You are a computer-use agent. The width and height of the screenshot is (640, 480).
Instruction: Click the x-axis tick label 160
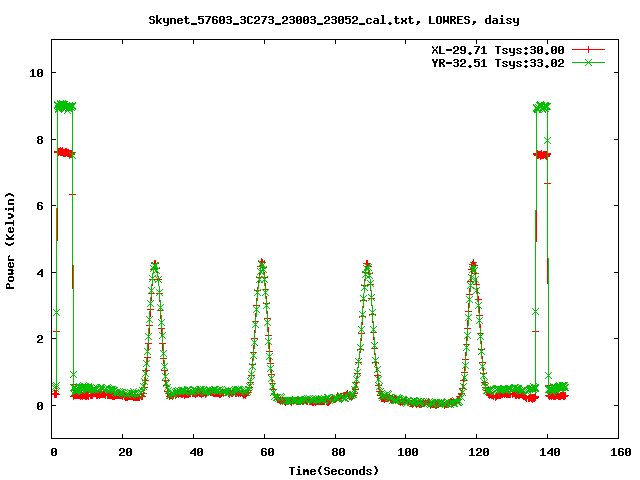618,452
